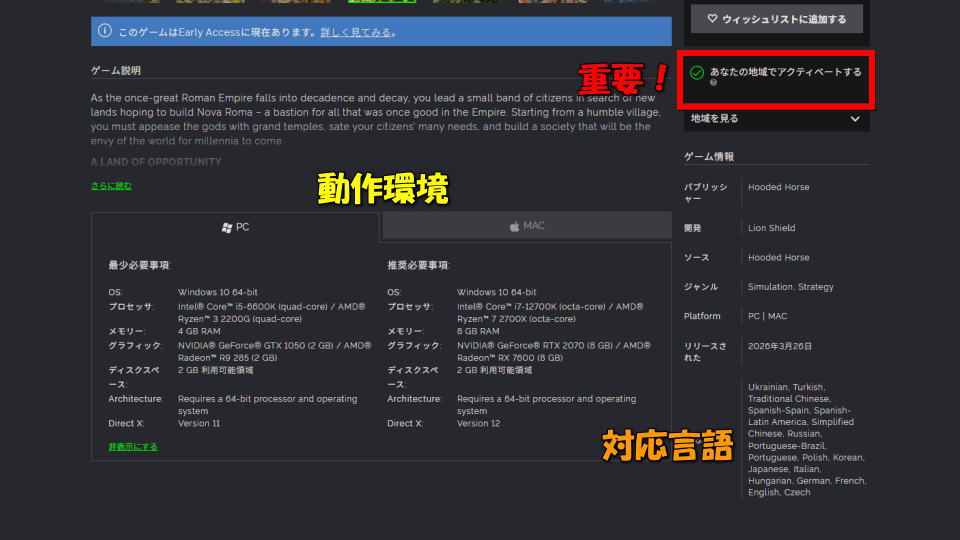The image size is (960, 540).
Task: Click the green checkmark activation icon
Action: 697,72
